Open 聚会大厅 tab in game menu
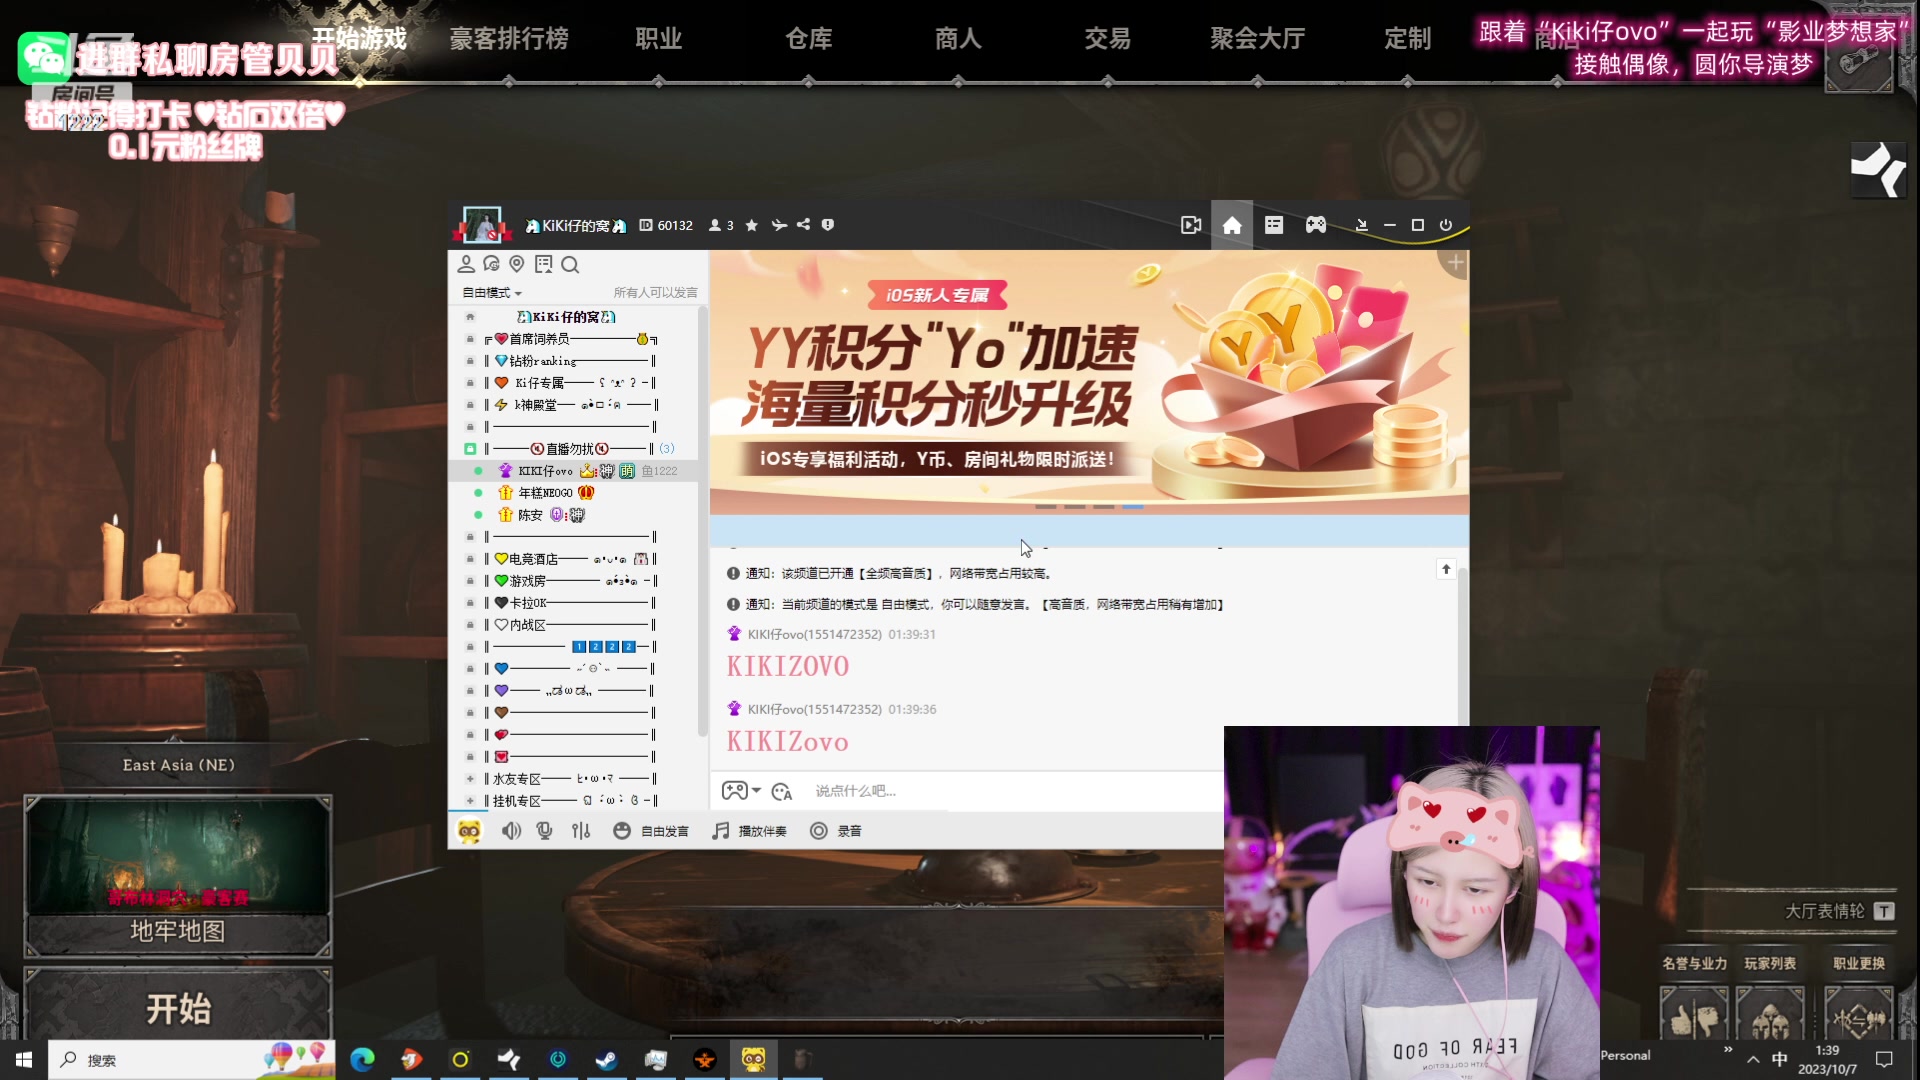Screen dimensions: 1920x1080 click(x=1258, y=39)
